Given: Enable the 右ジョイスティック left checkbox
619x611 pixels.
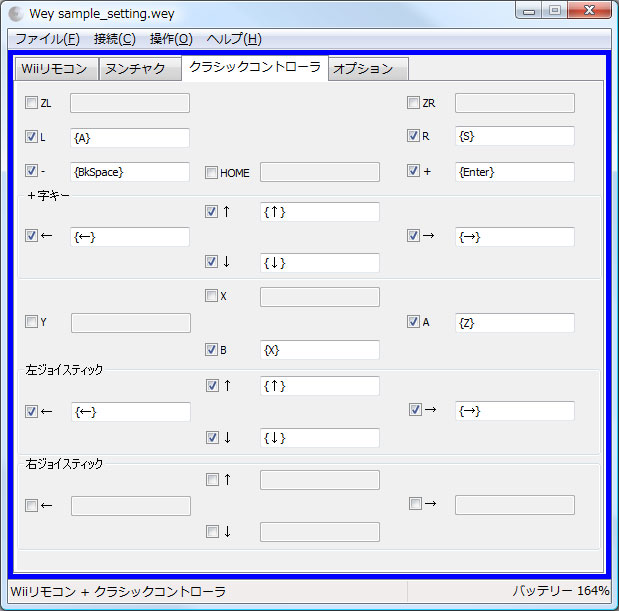Looking at the screenshot, I should [31, 505].
